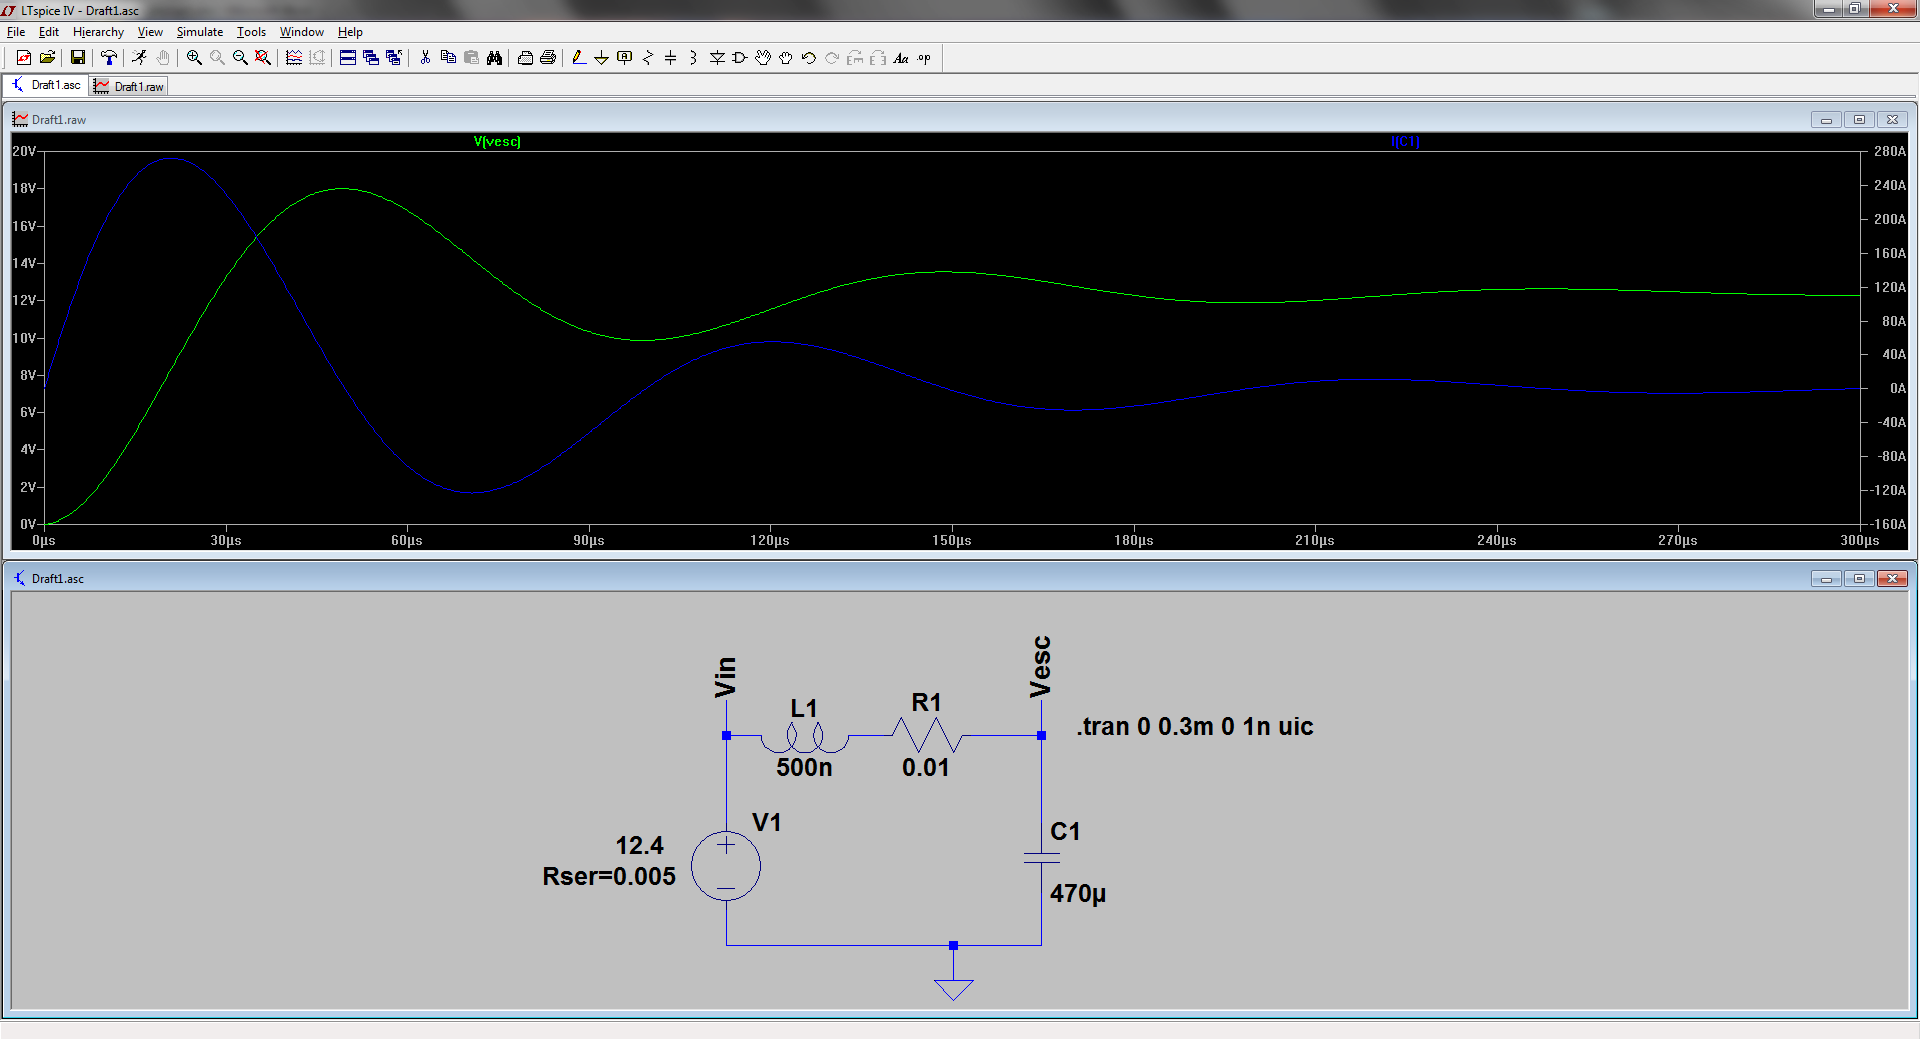Viewport: 1920px width, 1040px height.
Task: Open the Hierarchy menu
Action: pyautogui.click(x=98, y=32)
